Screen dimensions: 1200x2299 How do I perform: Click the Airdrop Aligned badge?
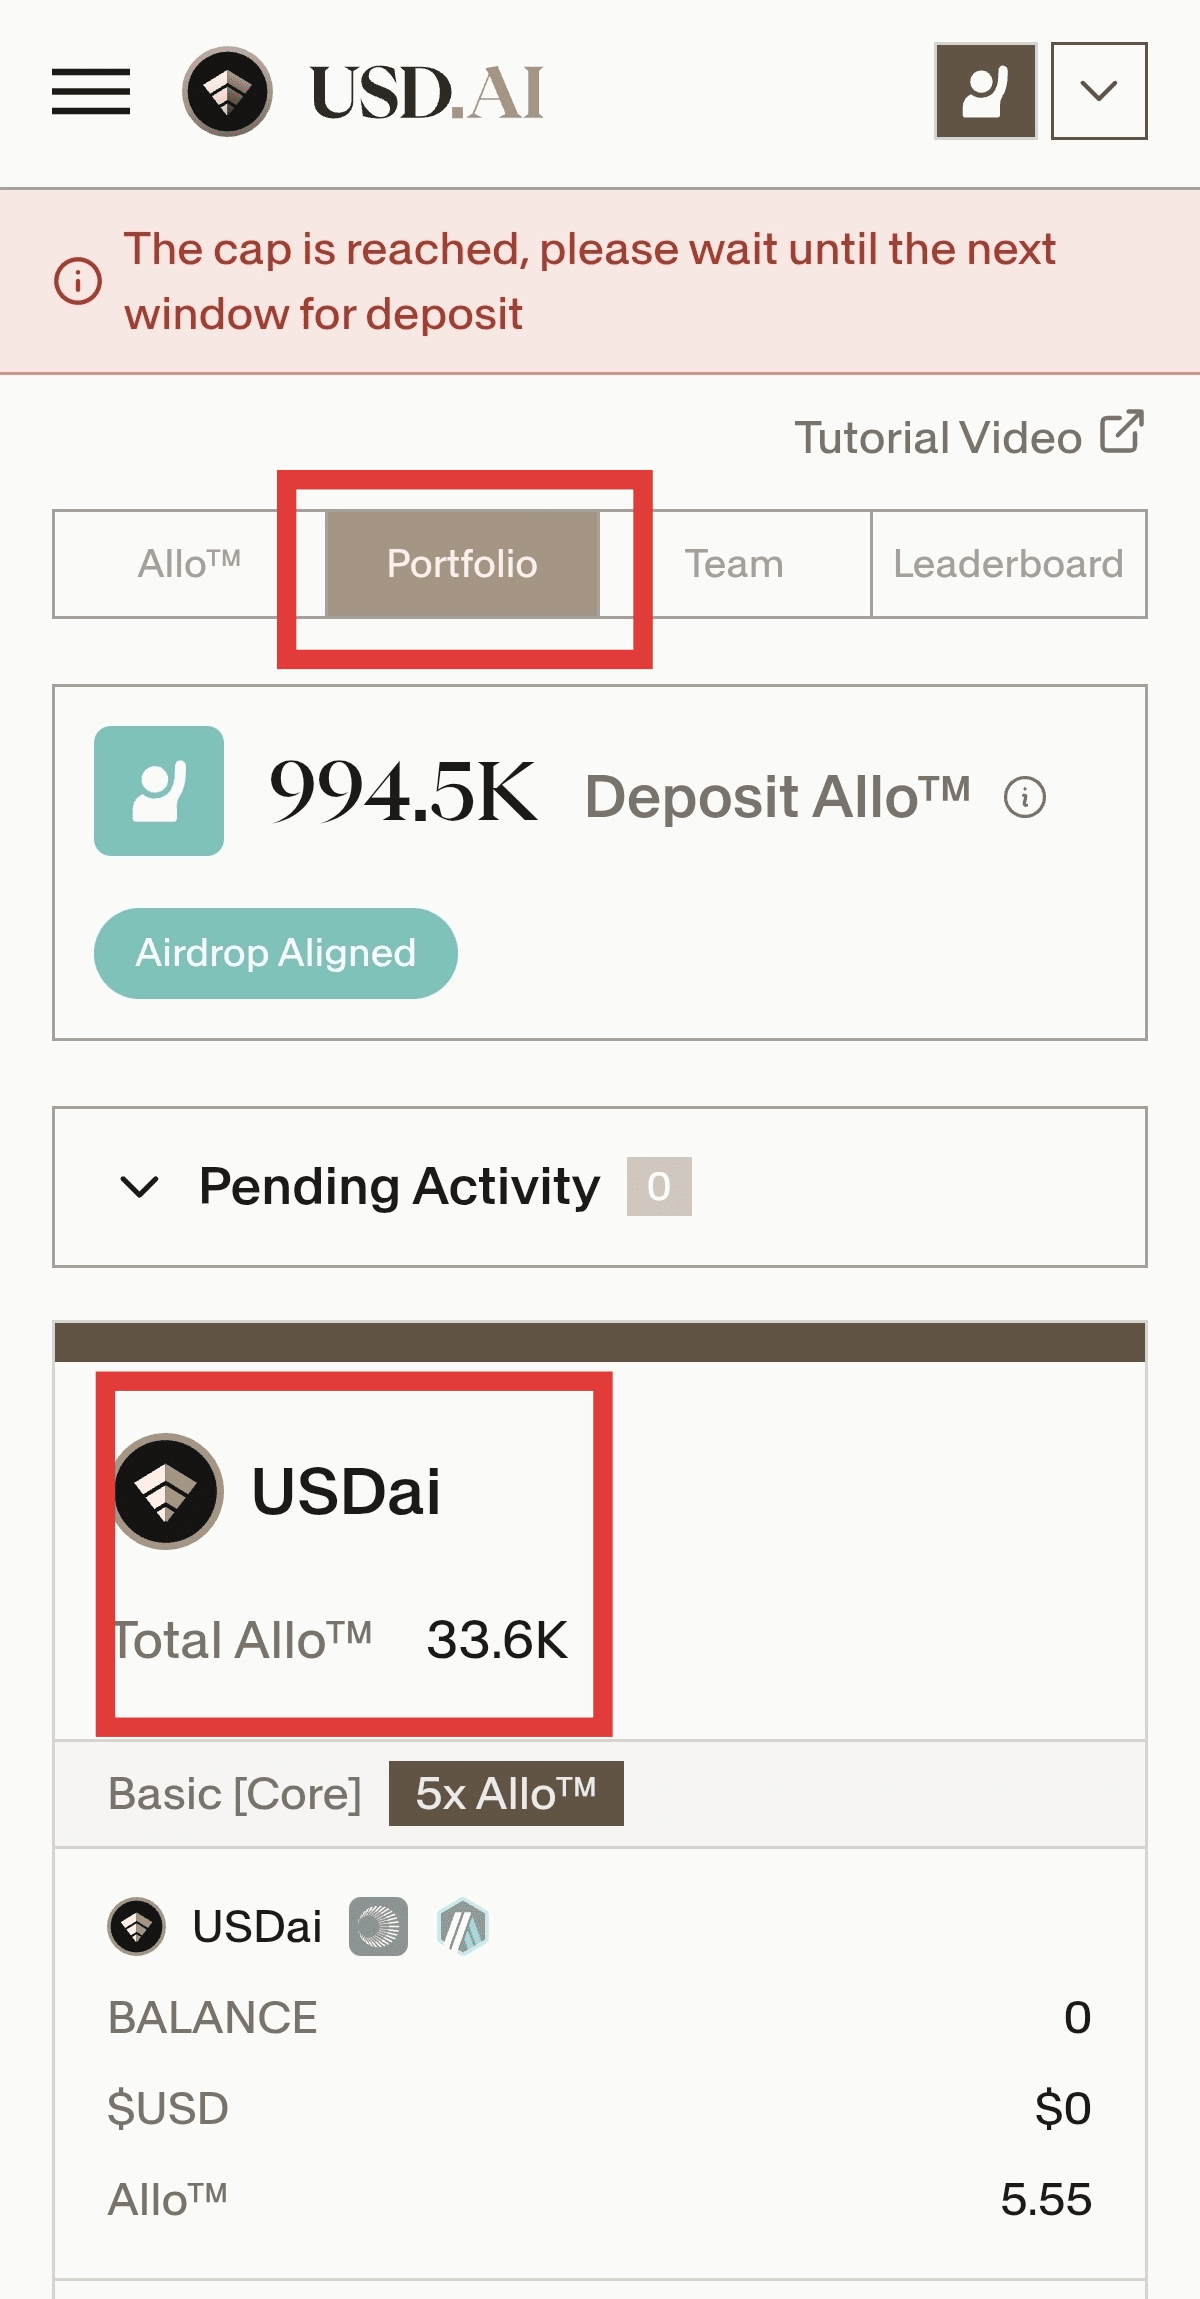point(276,953)
